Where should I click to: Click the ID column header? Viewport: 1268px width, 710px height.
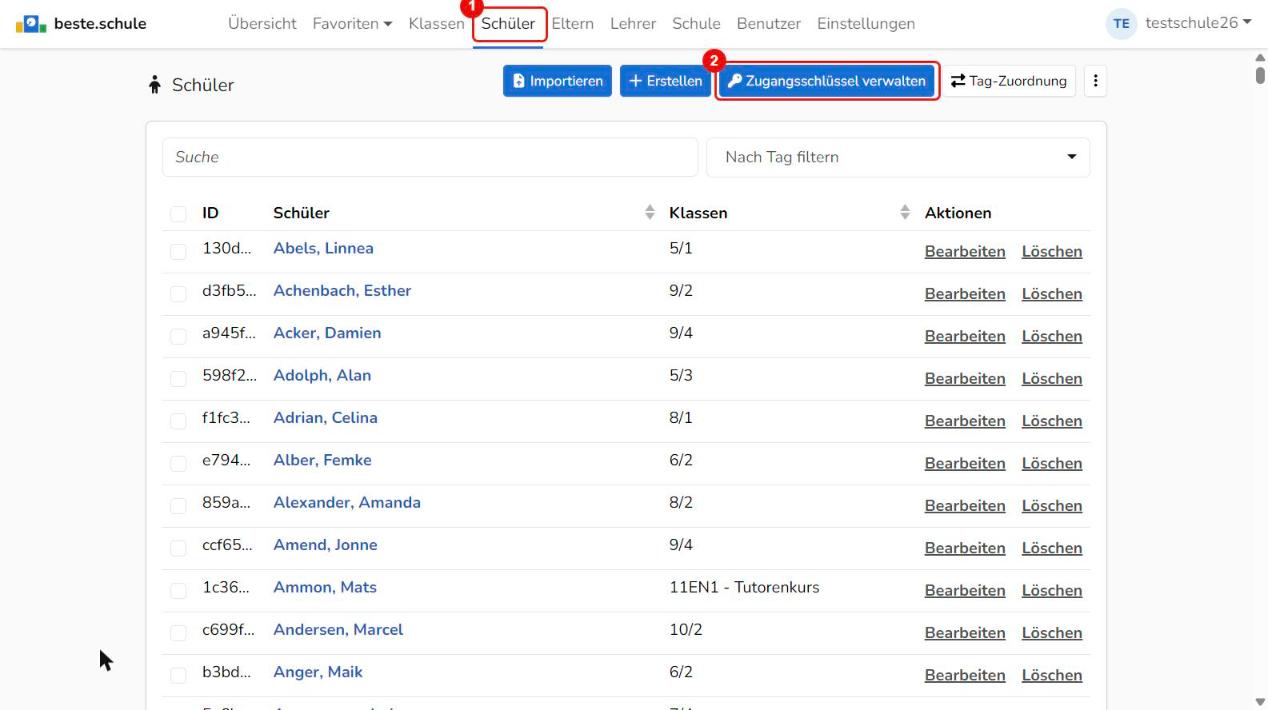(x=210, y=213)
